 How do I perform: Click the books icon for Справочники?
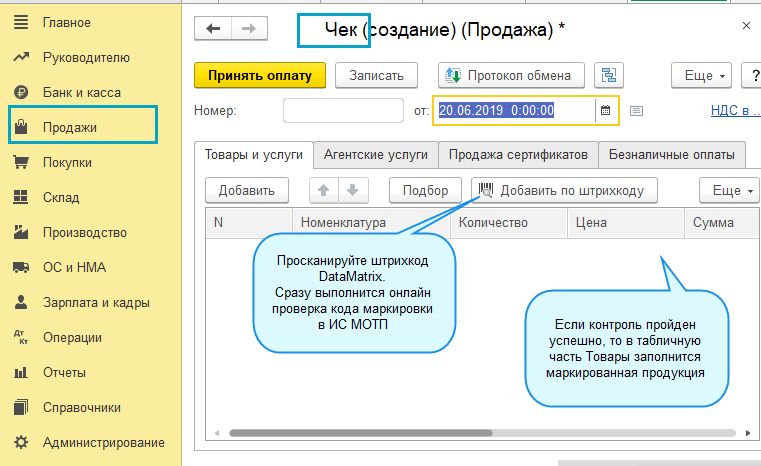(21, 407)
